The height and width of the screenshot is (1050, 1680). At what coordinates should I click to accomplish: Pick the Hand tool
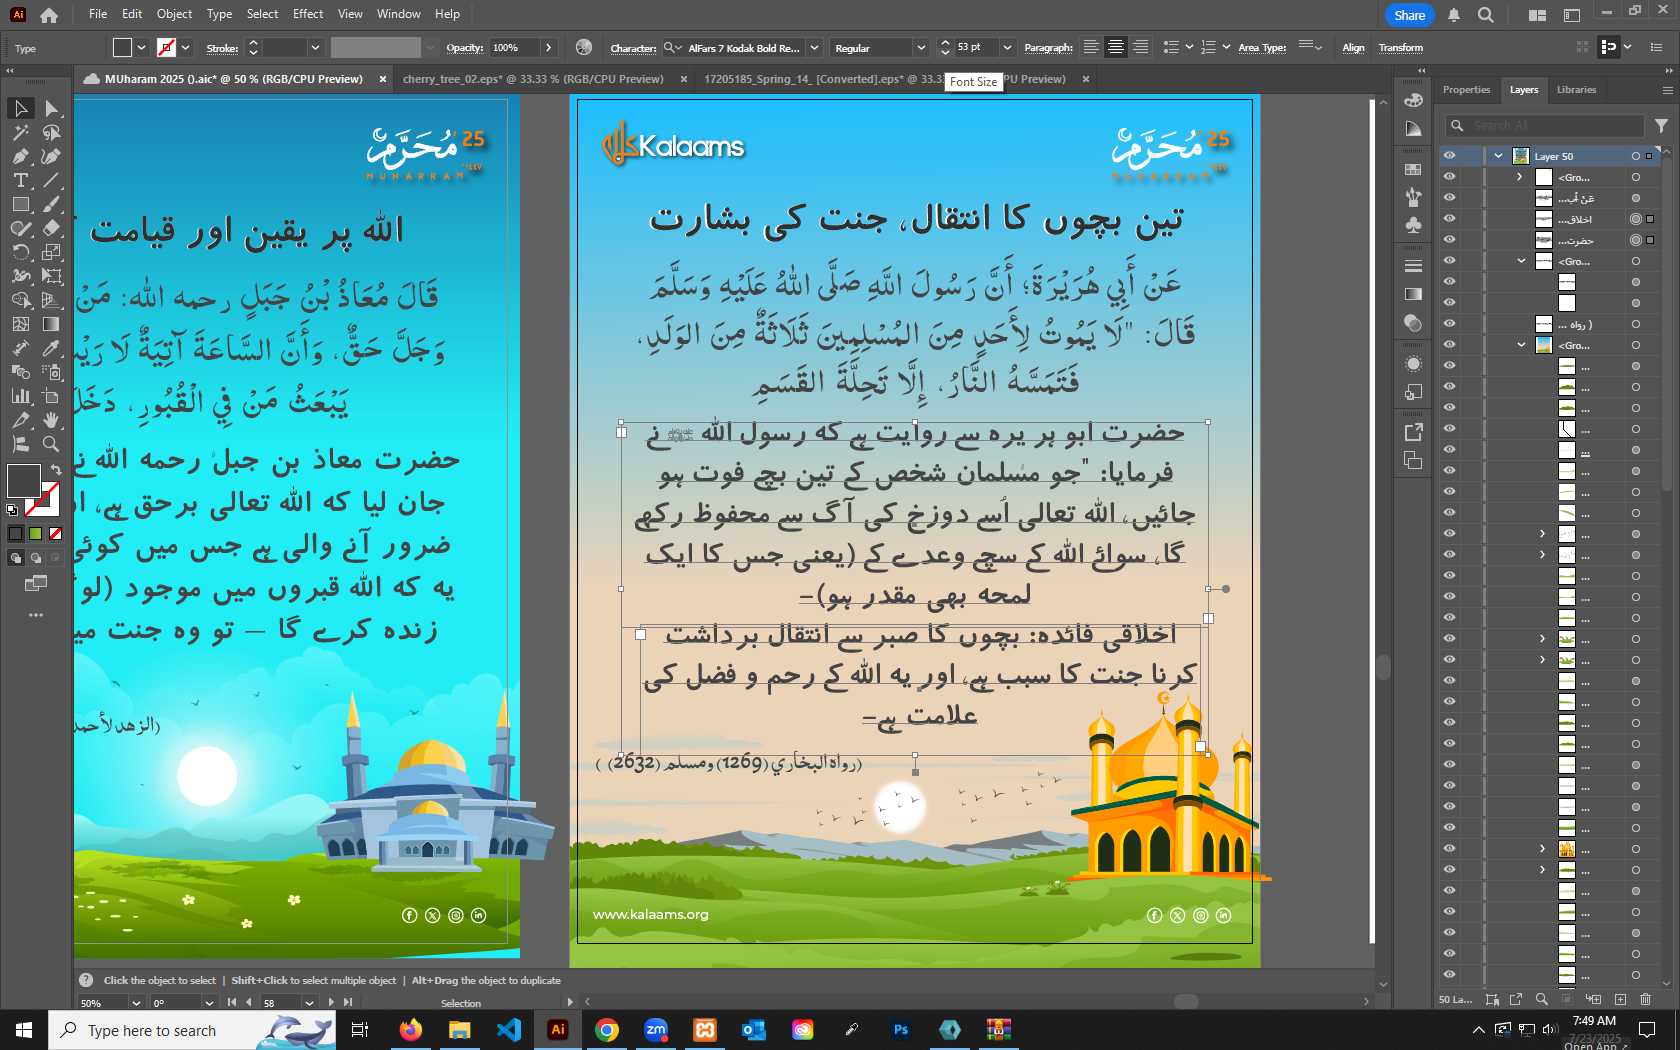tap(51, 420)
